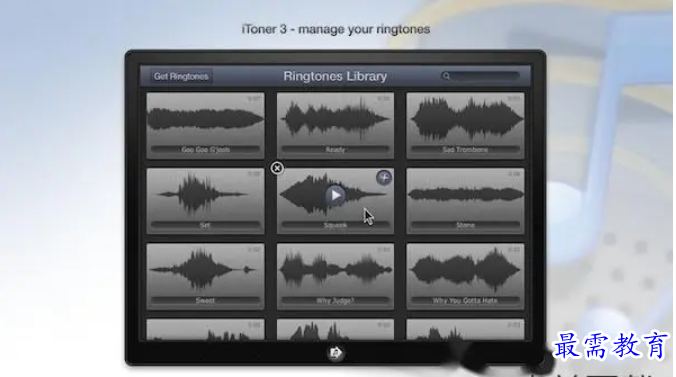Play the Squeek ringtone preview
Screen dimensions: 676x377
[x=335, y=196]
